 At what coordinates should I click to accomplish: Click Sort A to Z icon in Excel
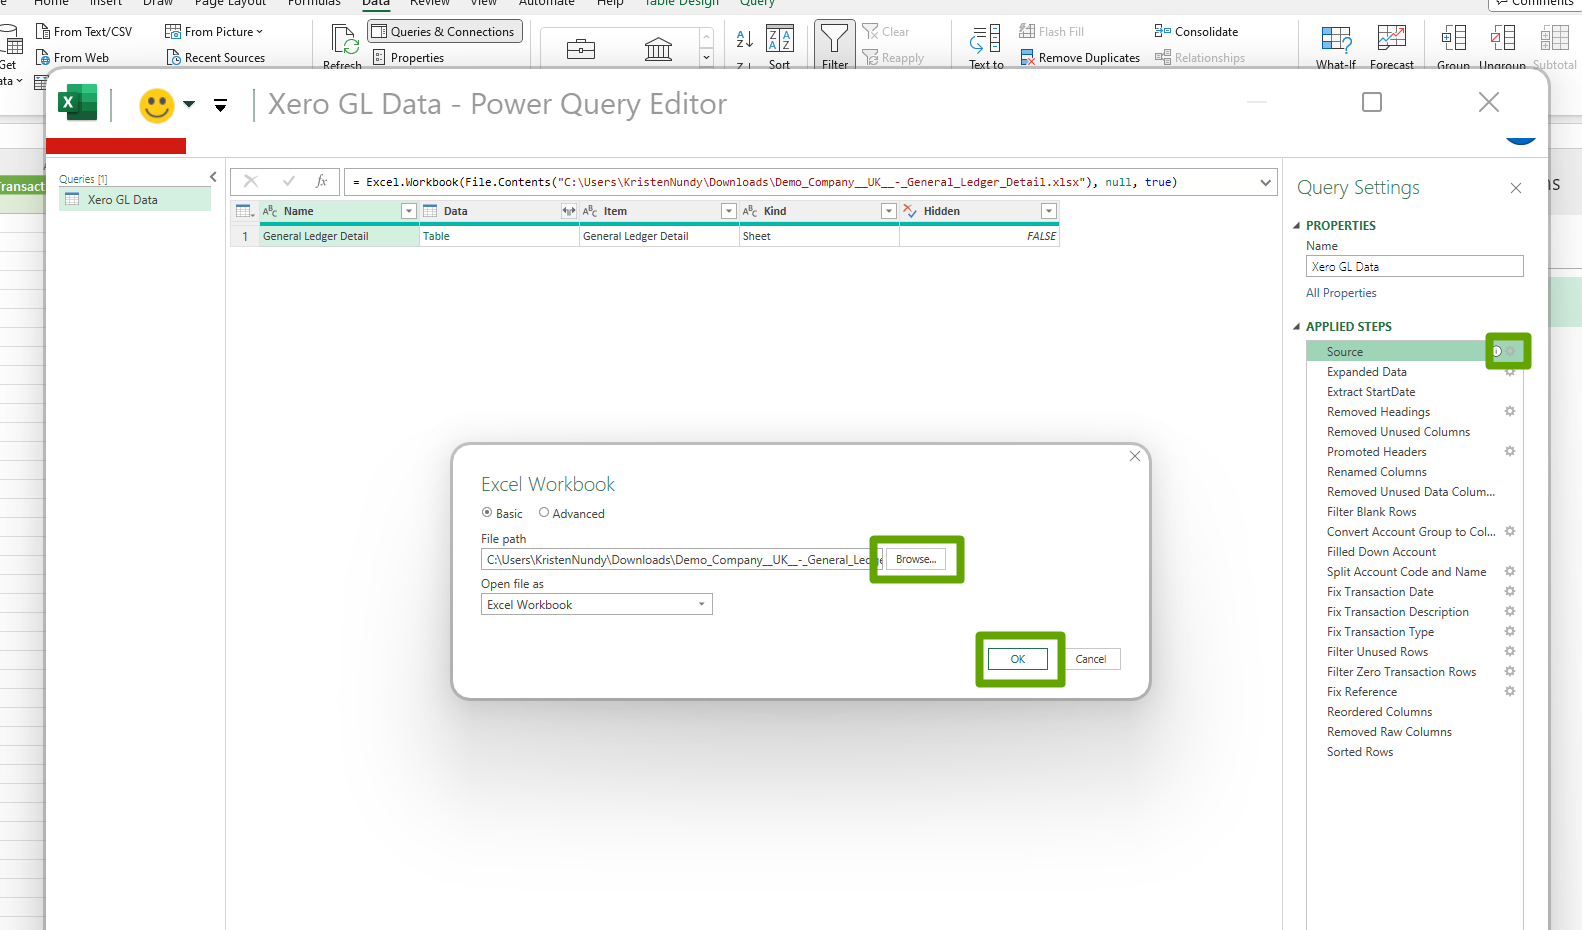[745, 39]
